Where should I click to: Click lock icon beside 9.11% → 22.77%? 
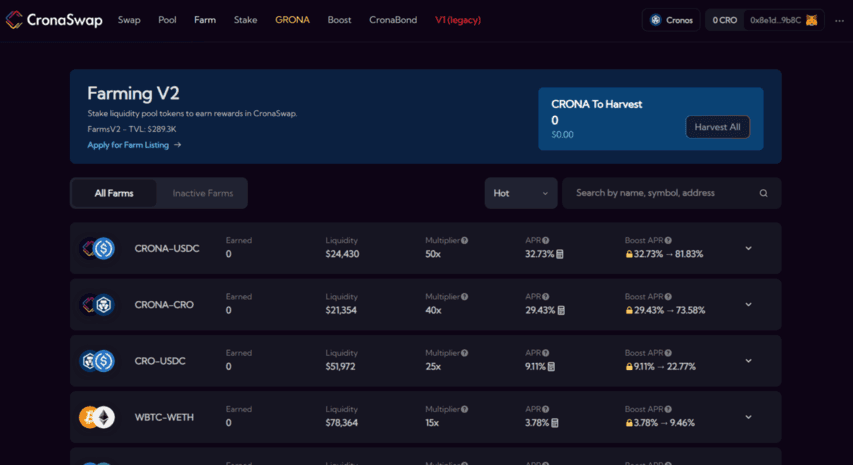629,367
